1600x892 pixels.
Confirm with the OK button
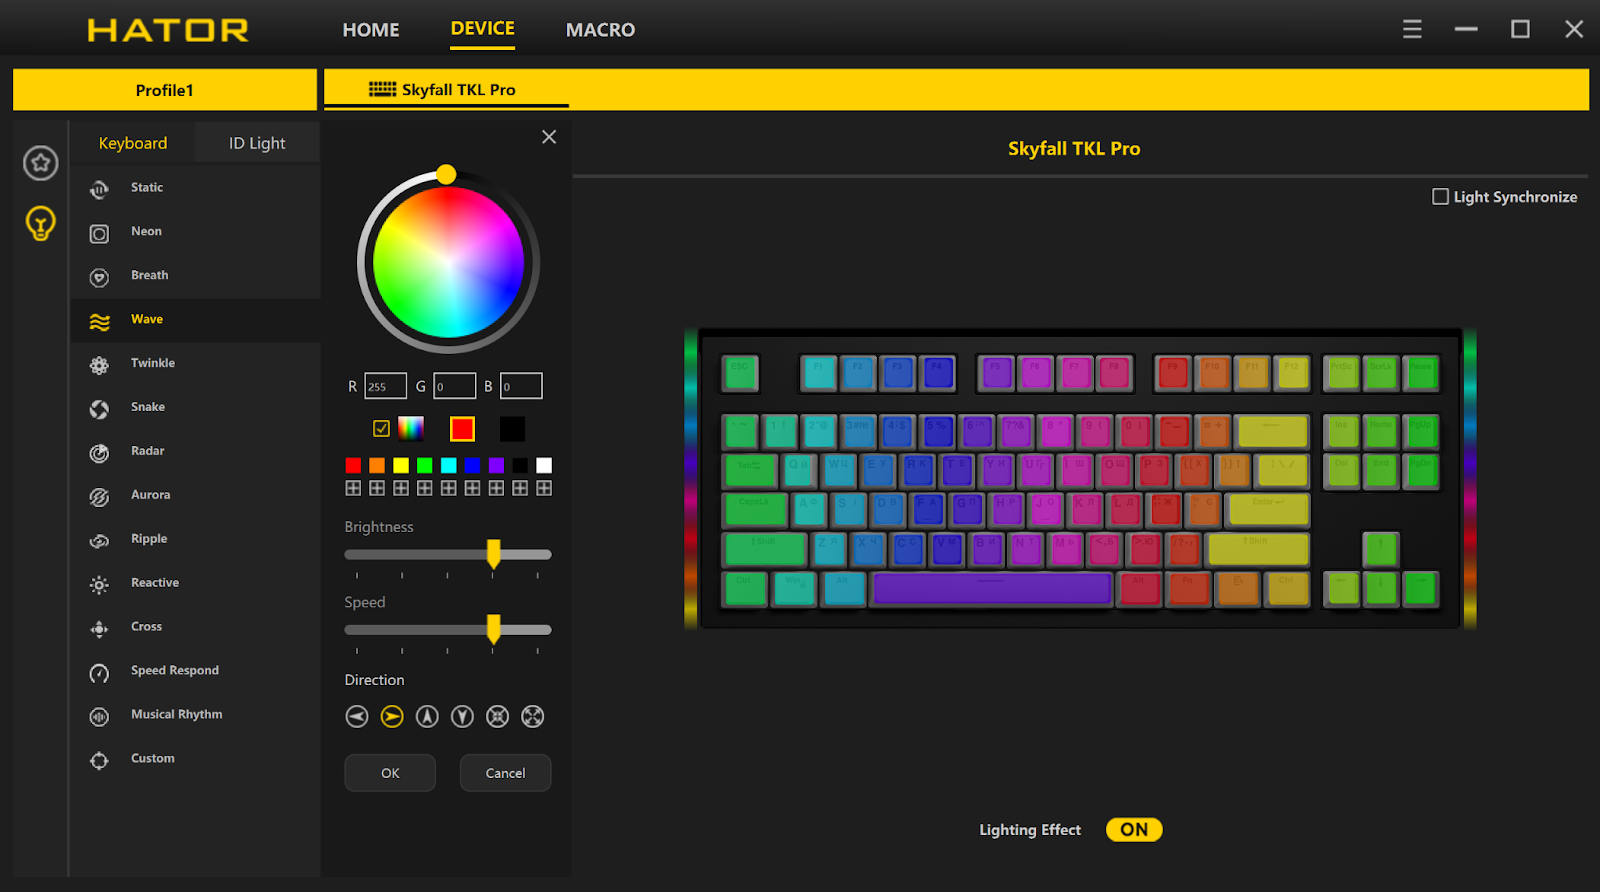[x=390, y=773]
